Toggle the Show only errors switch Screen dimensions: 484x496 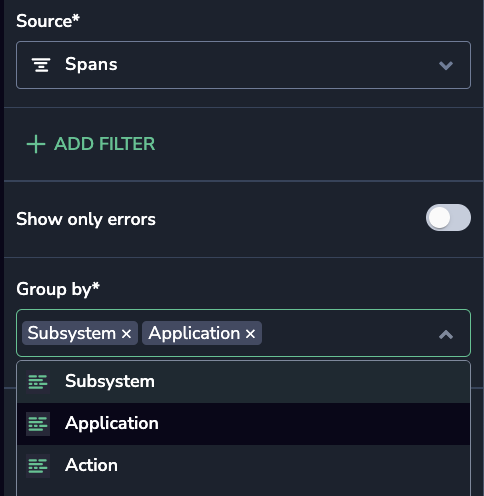click(448, 218)
